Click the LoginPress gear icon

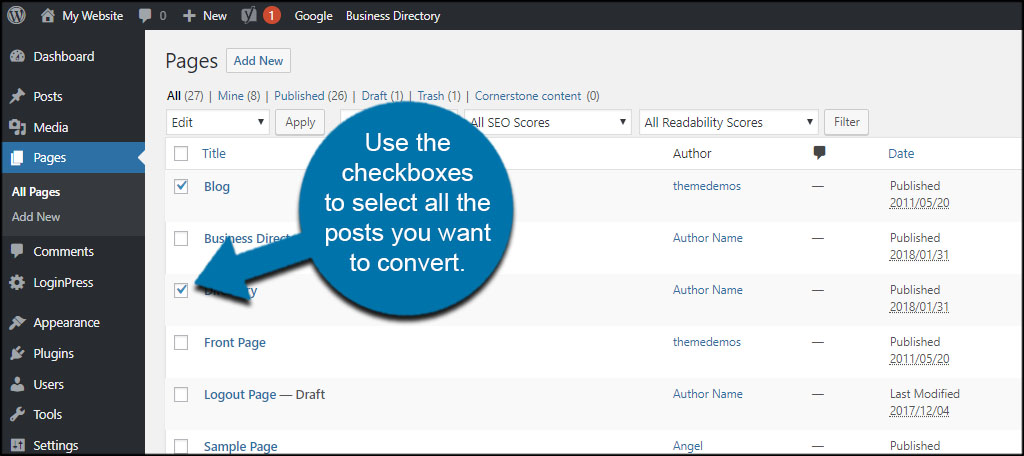18,283
